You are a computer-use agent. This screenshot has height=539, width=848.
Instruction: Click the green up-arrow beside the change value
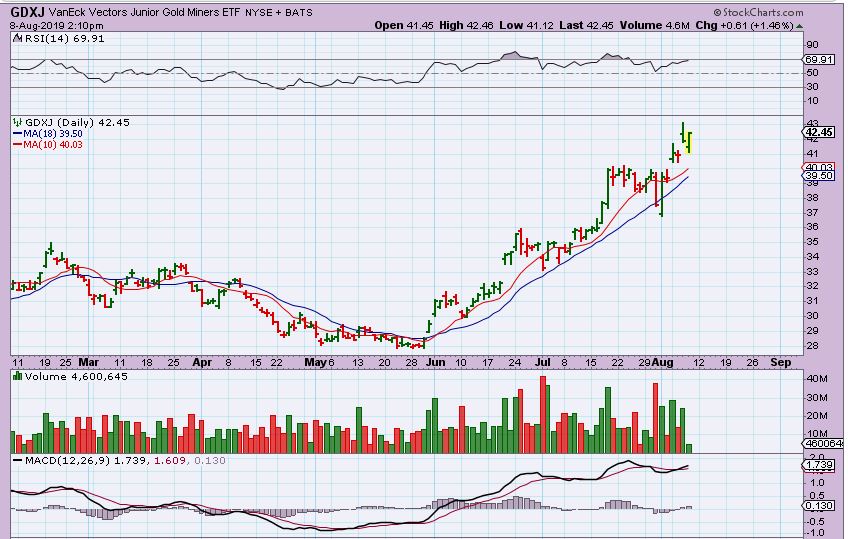click(799, 26)
